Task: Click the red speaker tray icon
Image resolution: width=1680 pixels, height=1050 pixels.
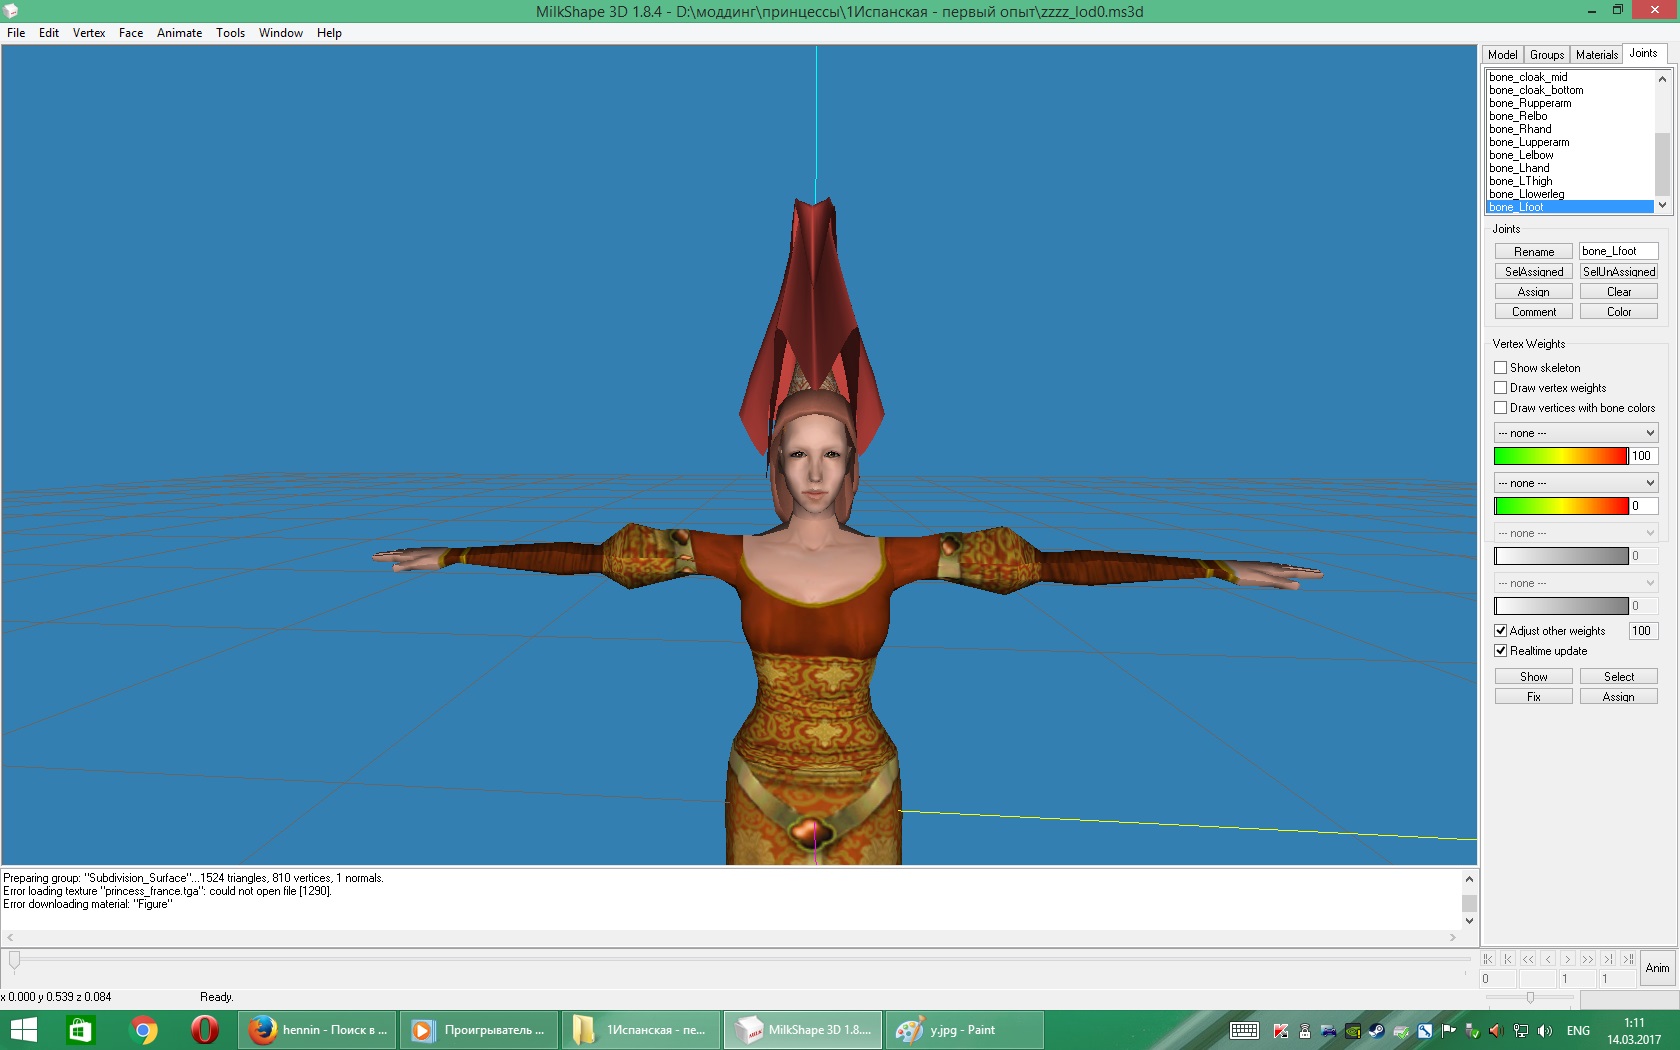Action: 1497,1031
